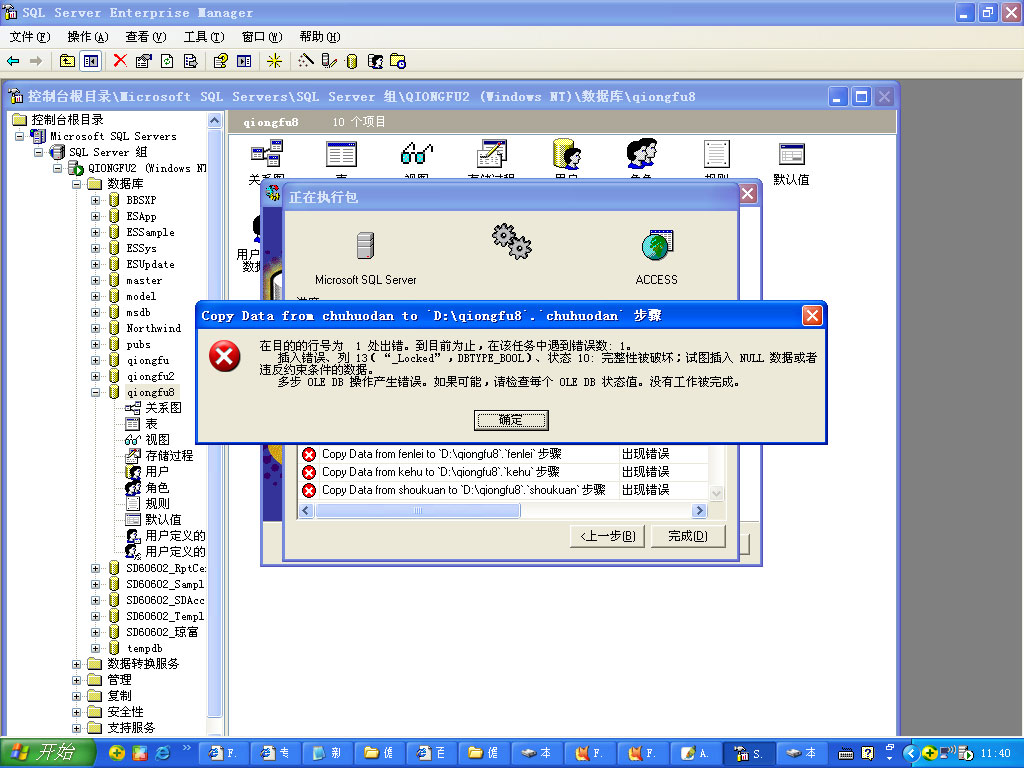This screenshot has height=768, width=1024.
Task: Click the Forward arrow toolbar icon
Action: [x=36, y=61]
